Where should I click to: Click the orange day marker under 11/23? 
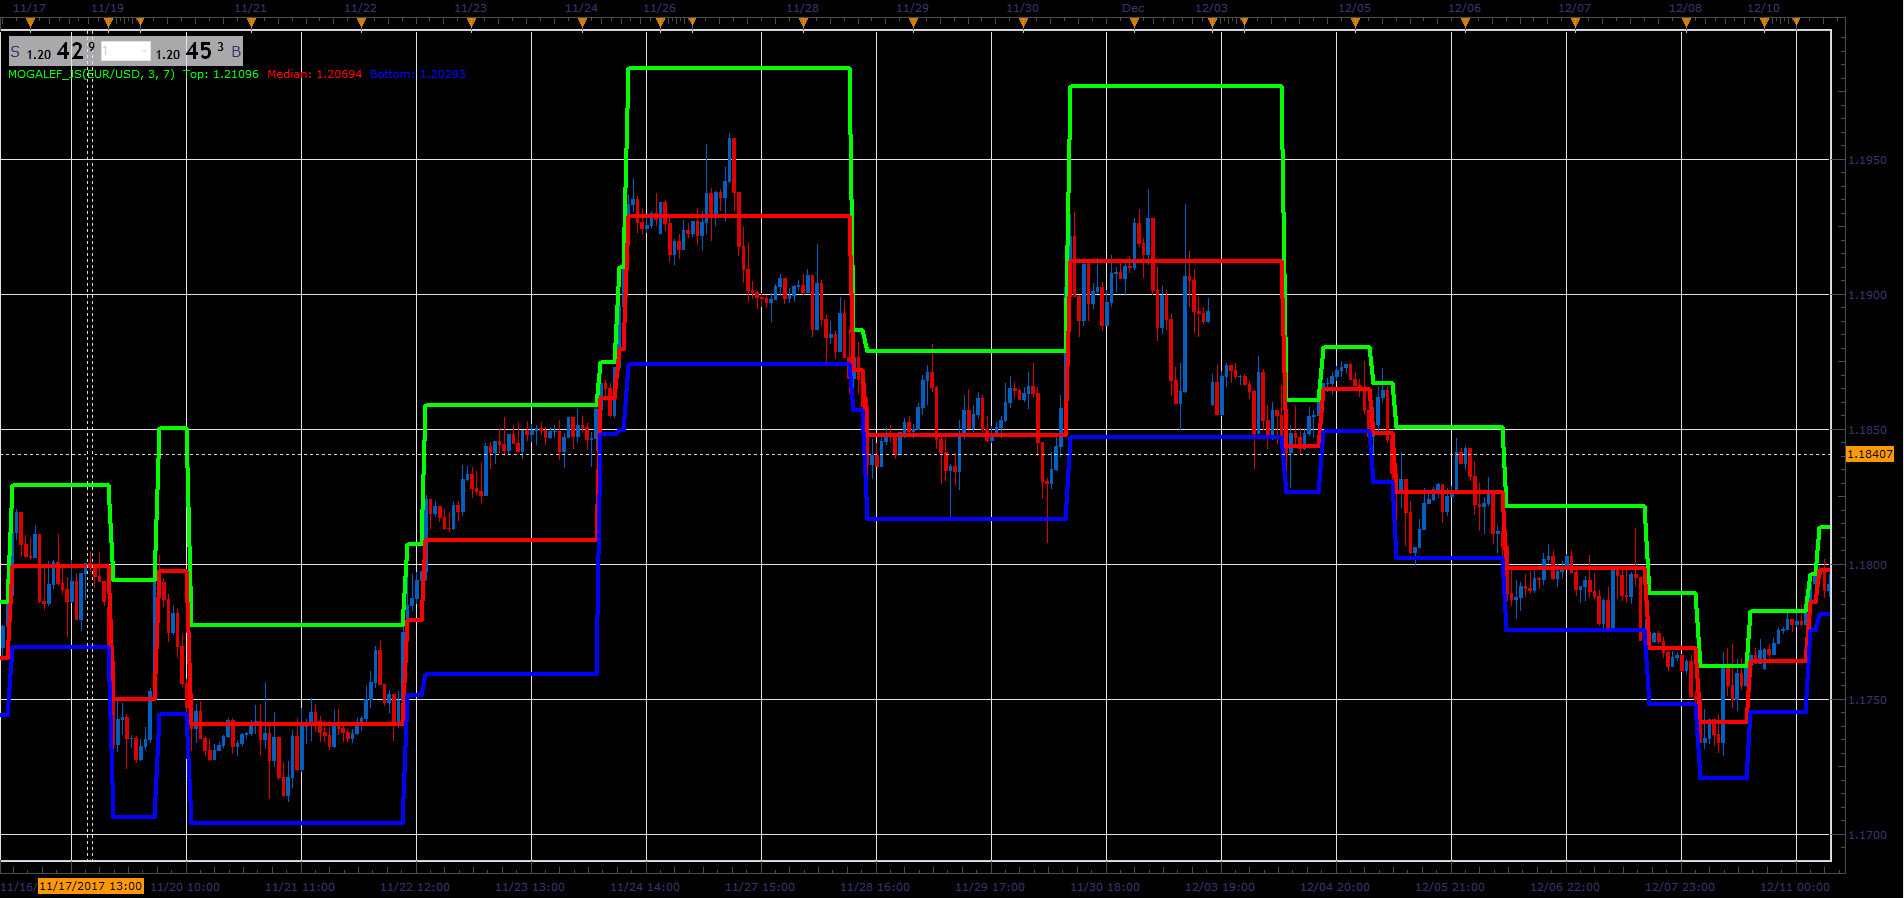(471, 22)
